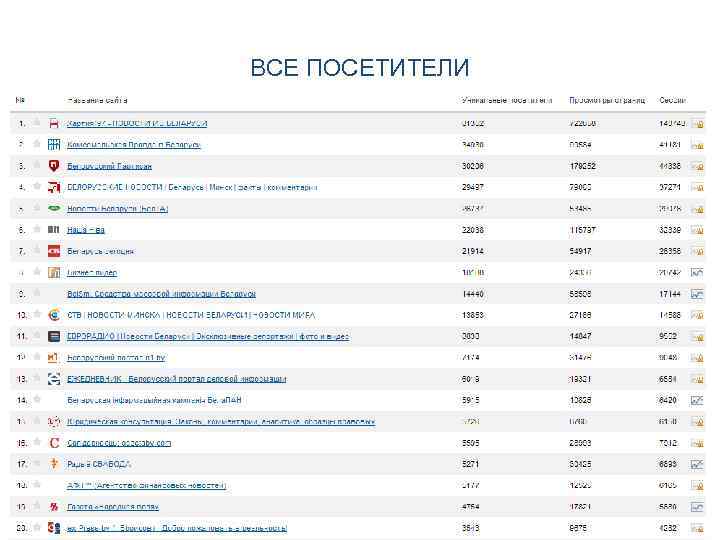Toggle favorite star for Наша Ніва

coord(37,229)
